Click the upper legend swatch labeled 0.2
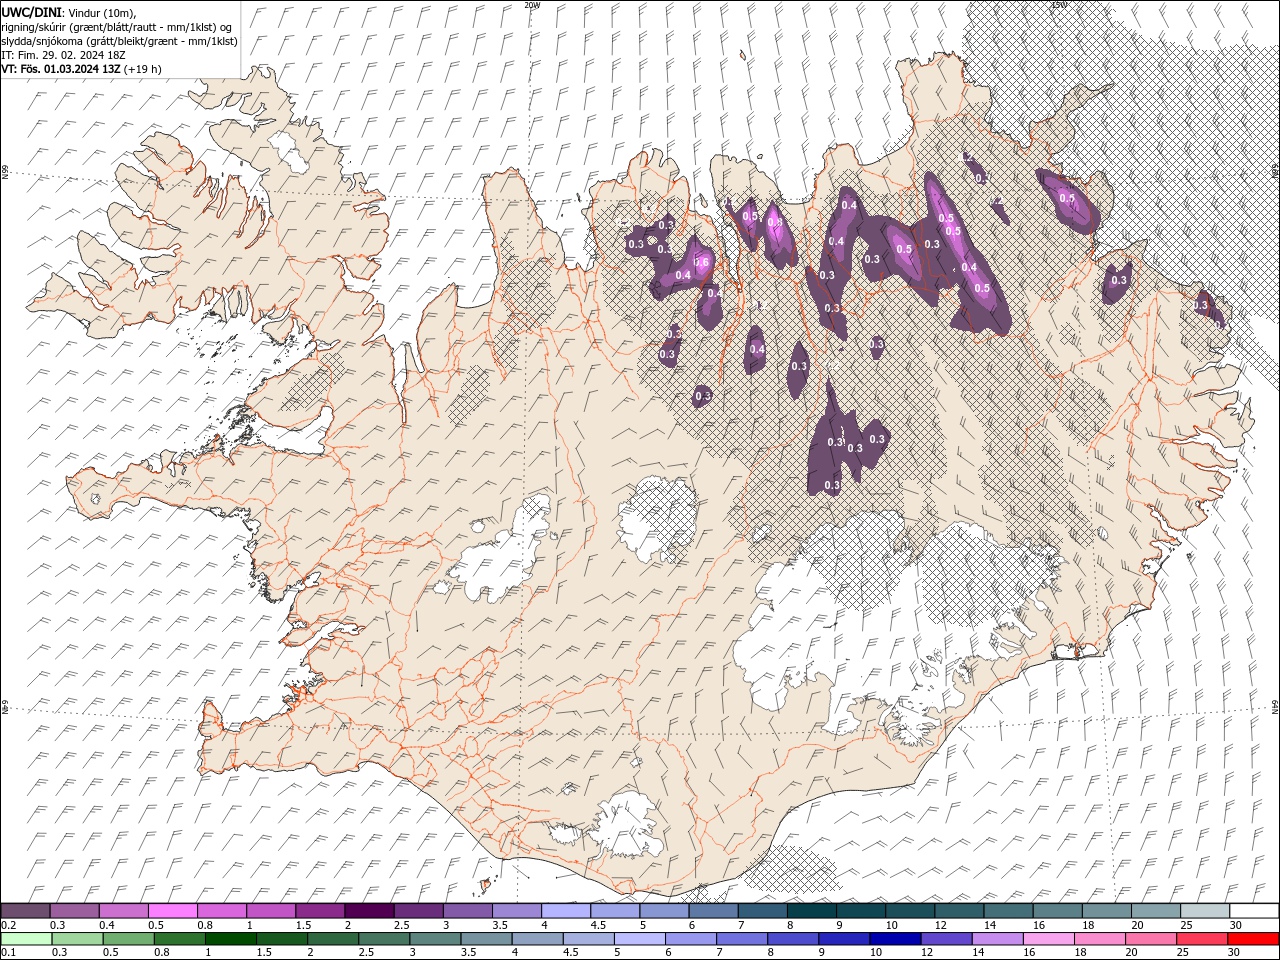 click(x=25, y=911)
